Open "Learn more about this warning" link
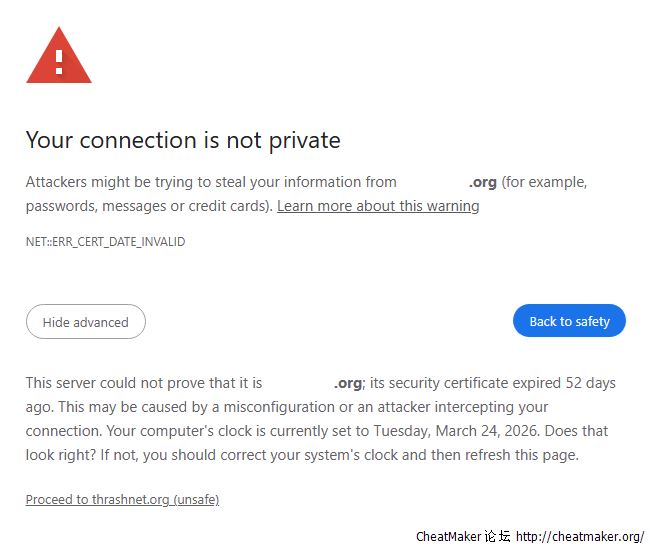Viewport: 650px width, 550px height. (378, 206)
